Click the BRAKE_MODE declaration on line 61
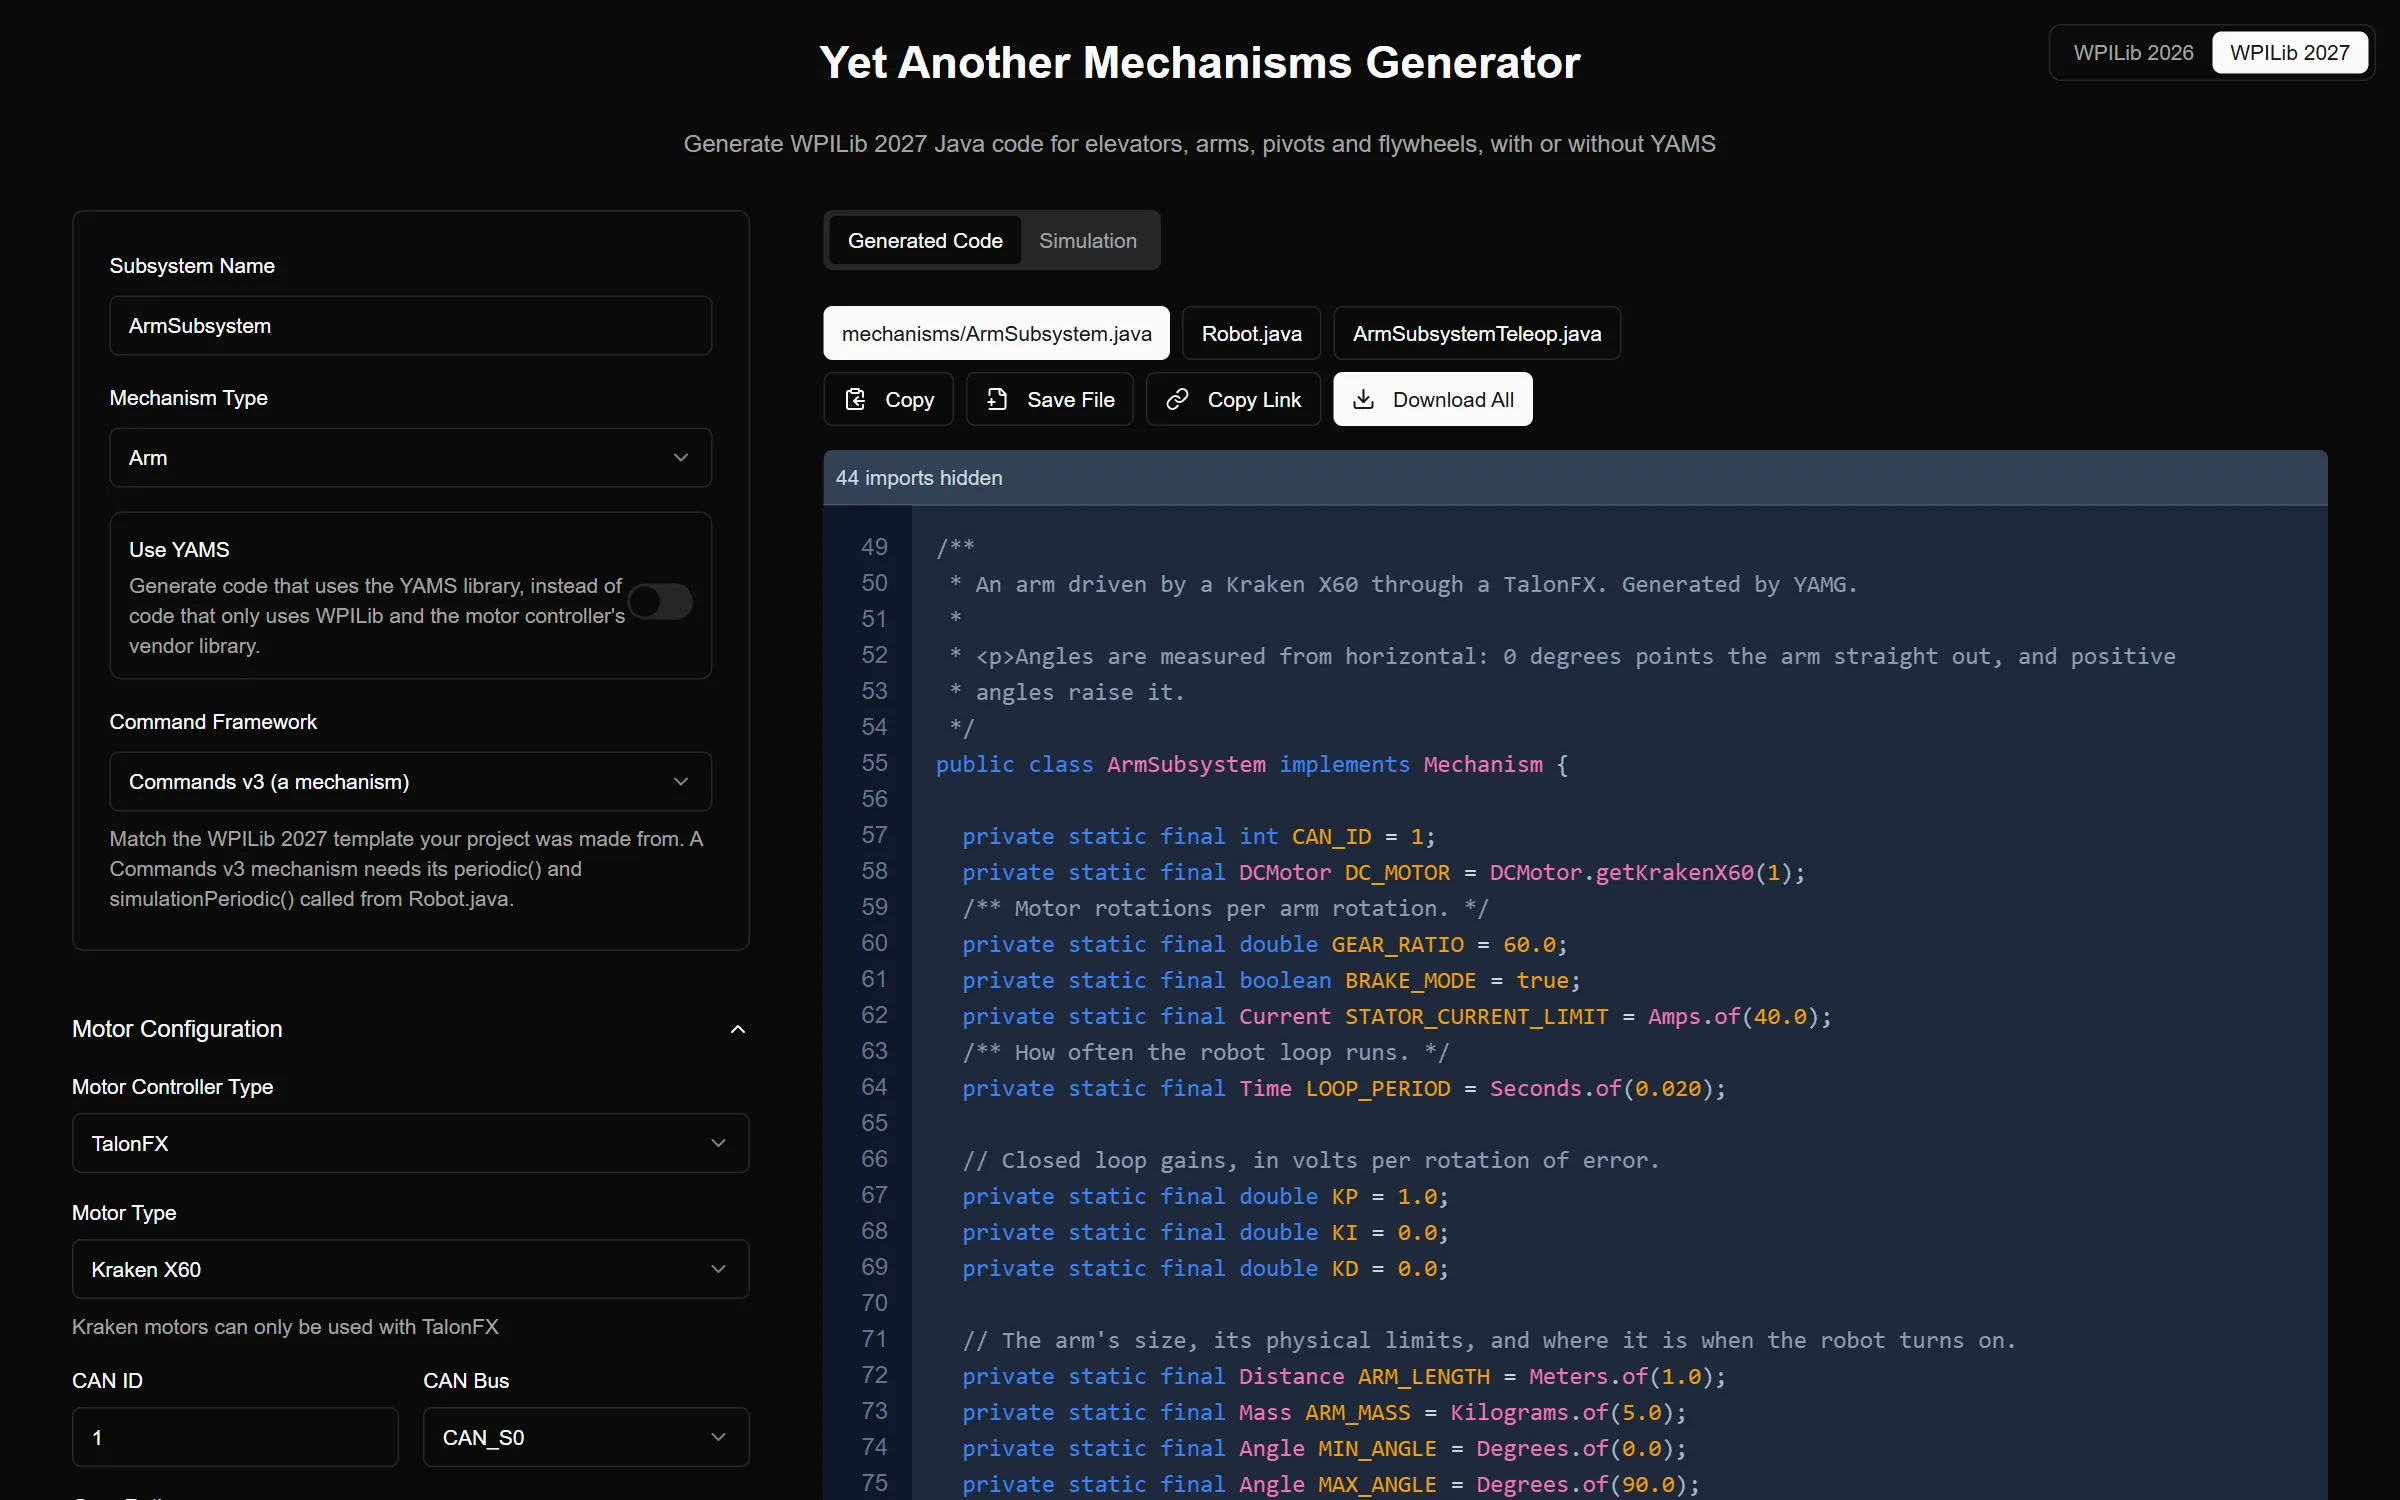The image size is (2400, 1500). 1270,980
